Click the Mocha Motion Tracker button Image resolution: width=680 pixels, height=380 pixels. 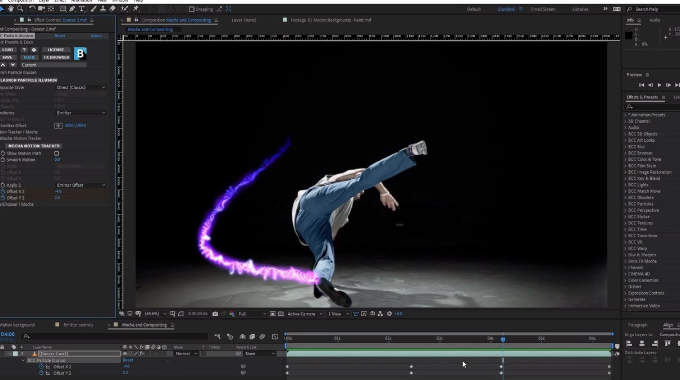pos(34,146)
